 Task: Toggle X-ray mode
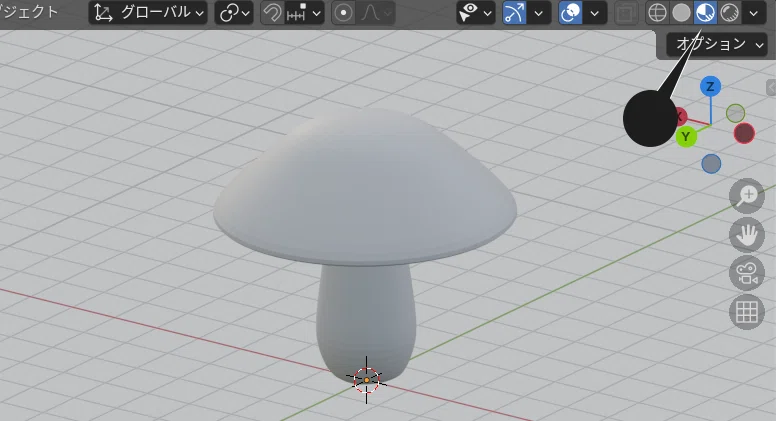626,13
